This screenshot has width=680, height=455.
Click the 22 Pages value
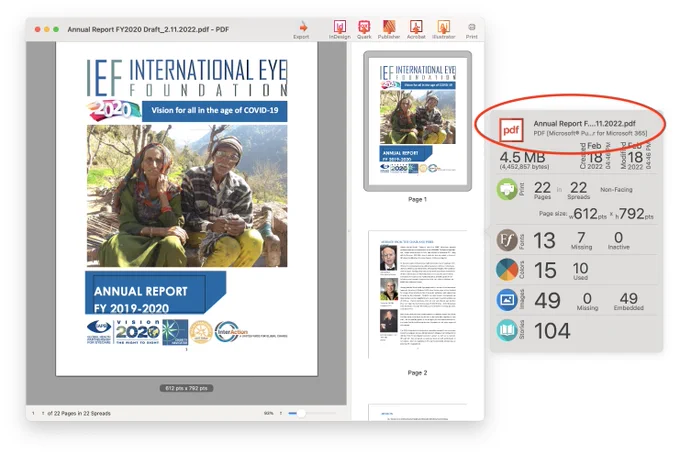pos(543,188)
